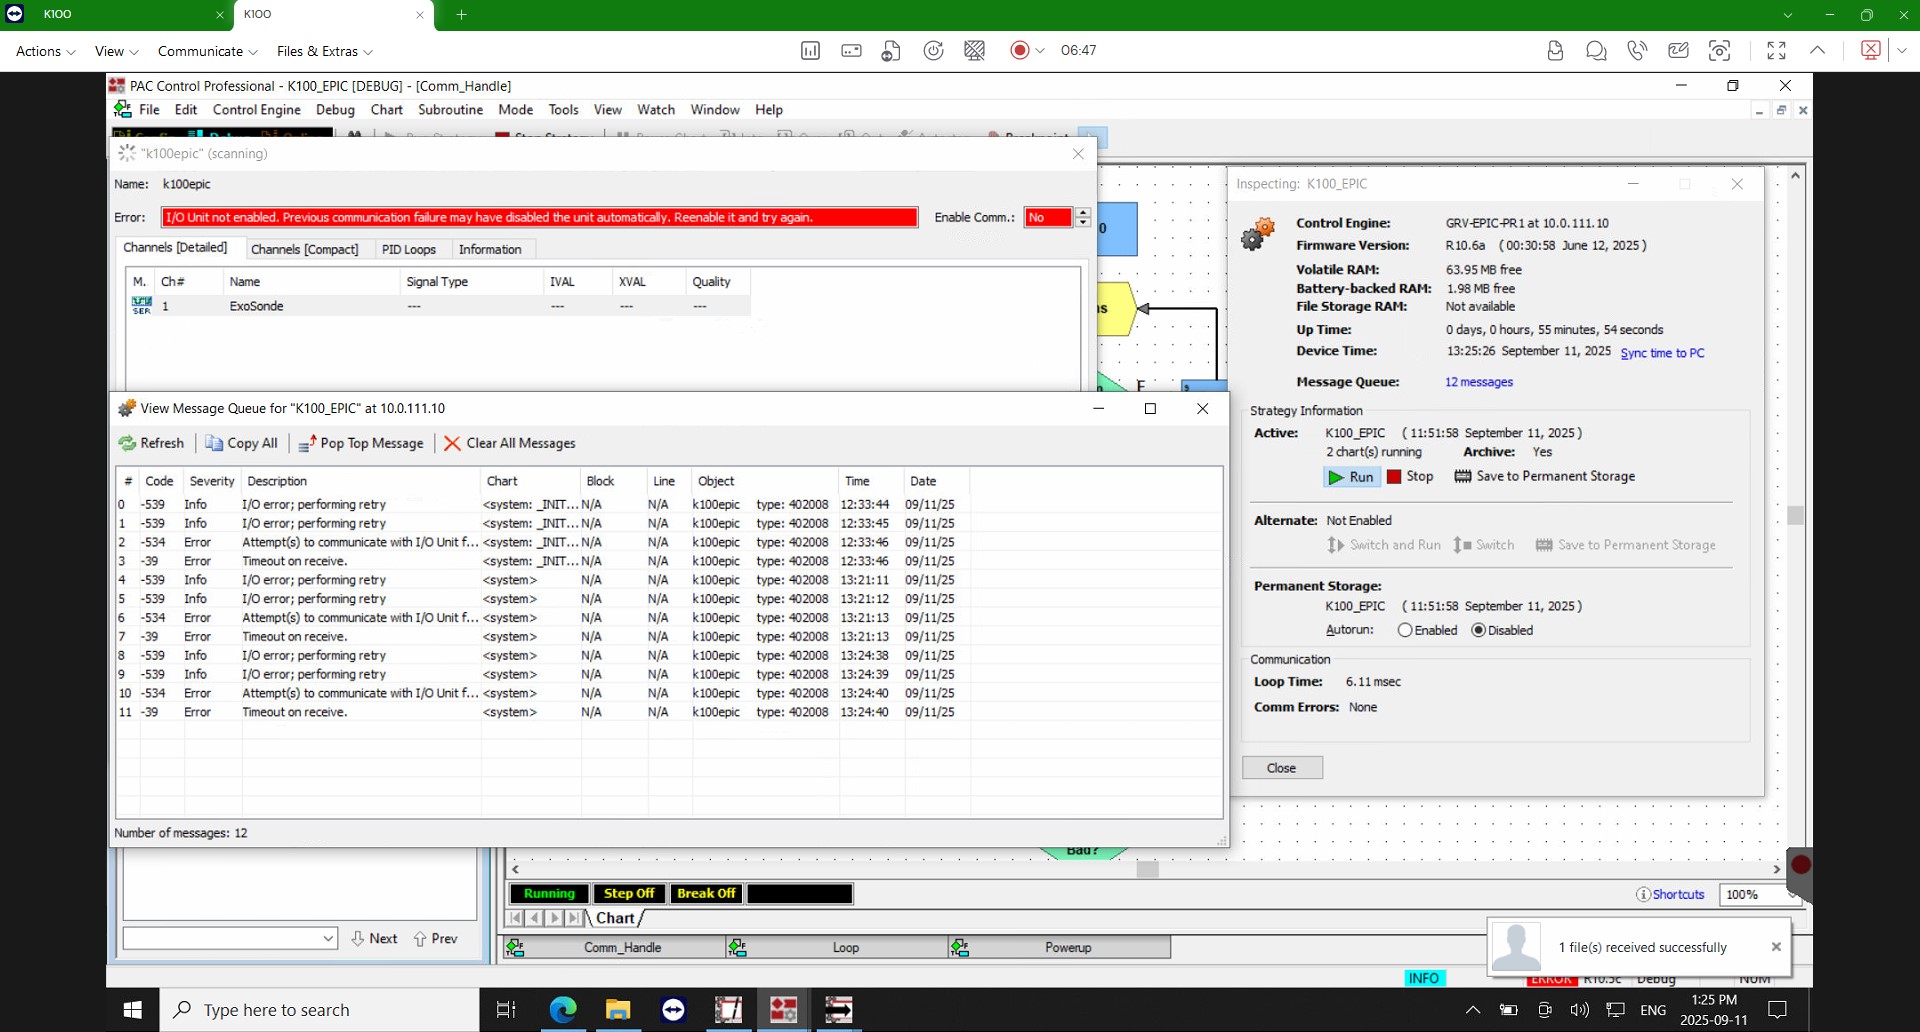The width and height of the screenshot is (1920, 1032).
Task: Select Autorun Disabled radio button
Action: (1478, 630)
